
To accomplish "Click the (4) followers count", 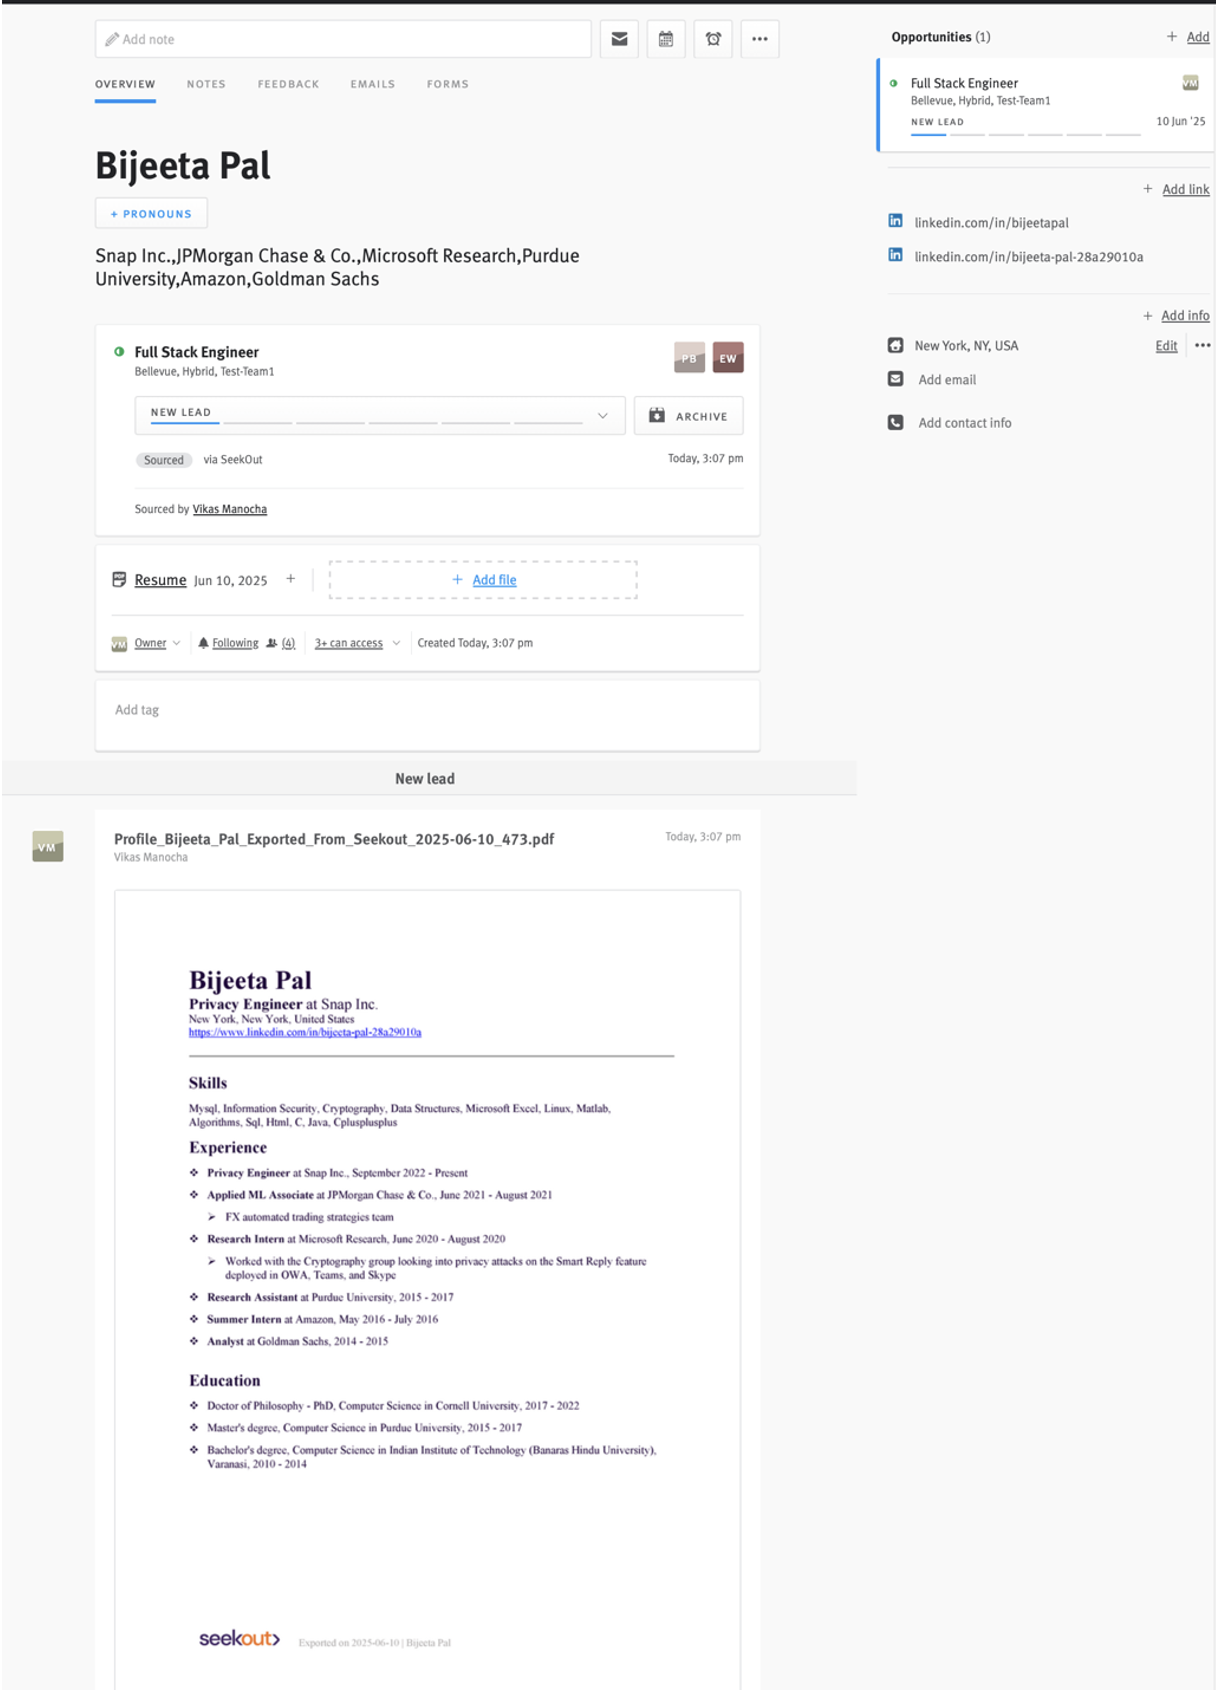I will point(288,643).
